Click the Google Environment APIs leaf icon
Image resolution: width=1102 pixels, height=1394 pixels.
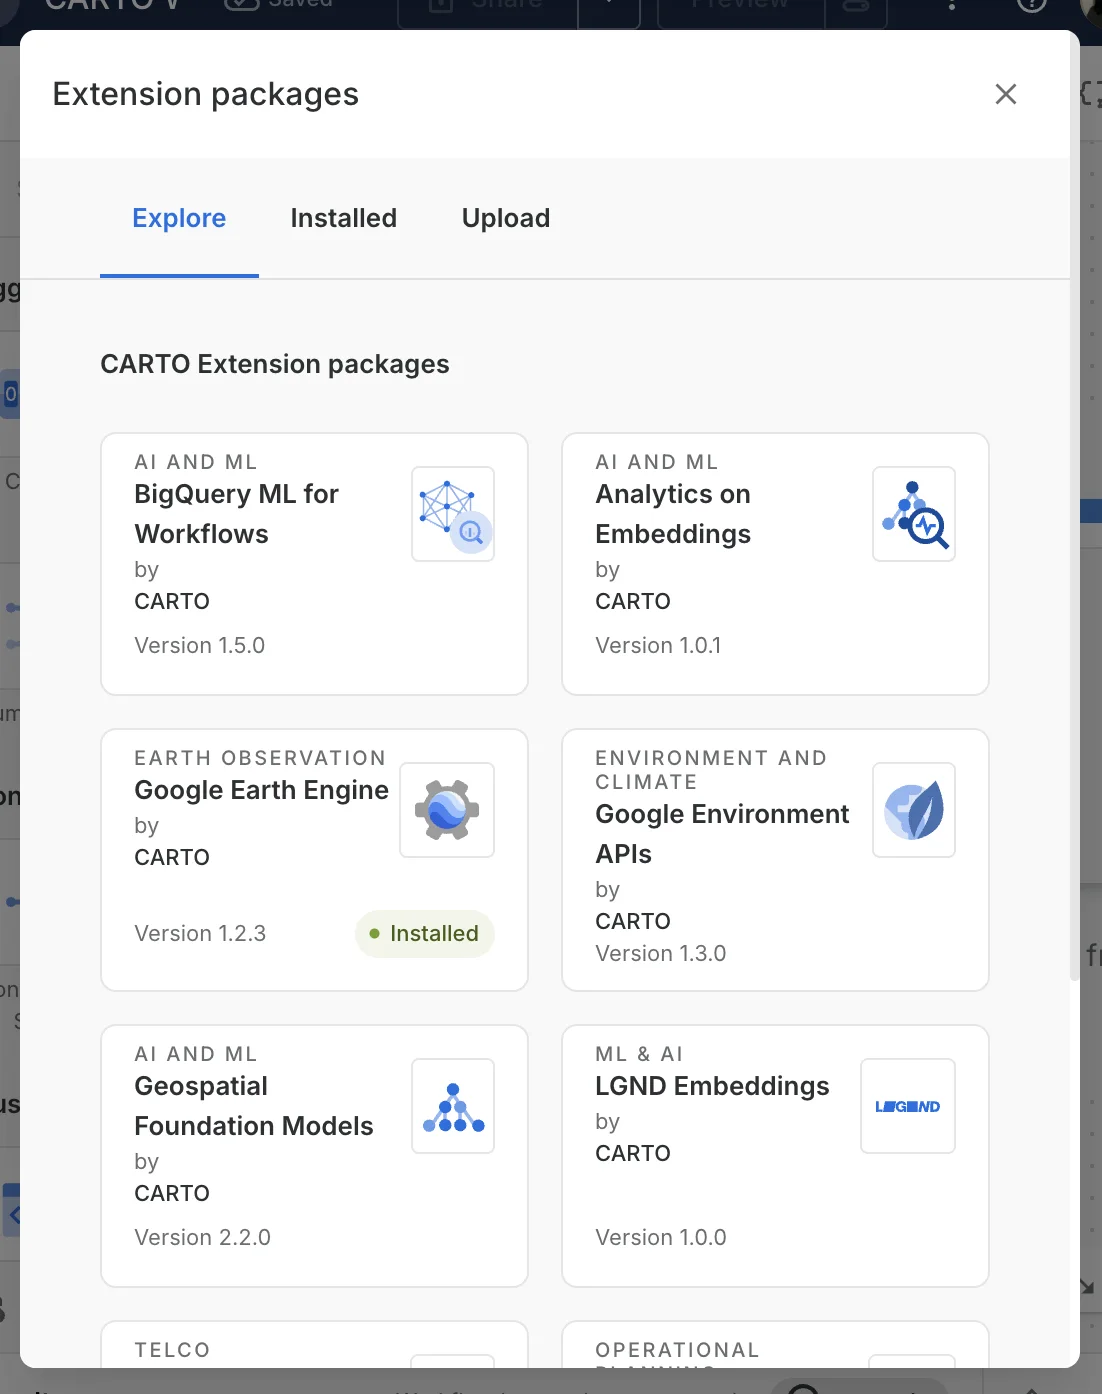pyautogui.click(x=914, y=810)
